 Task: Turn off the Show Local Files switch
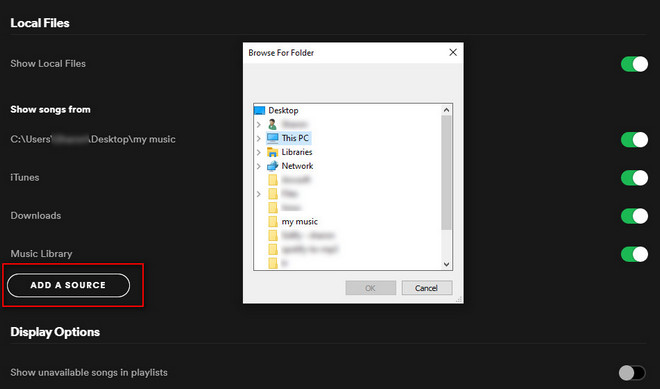[x=634, y=64]
